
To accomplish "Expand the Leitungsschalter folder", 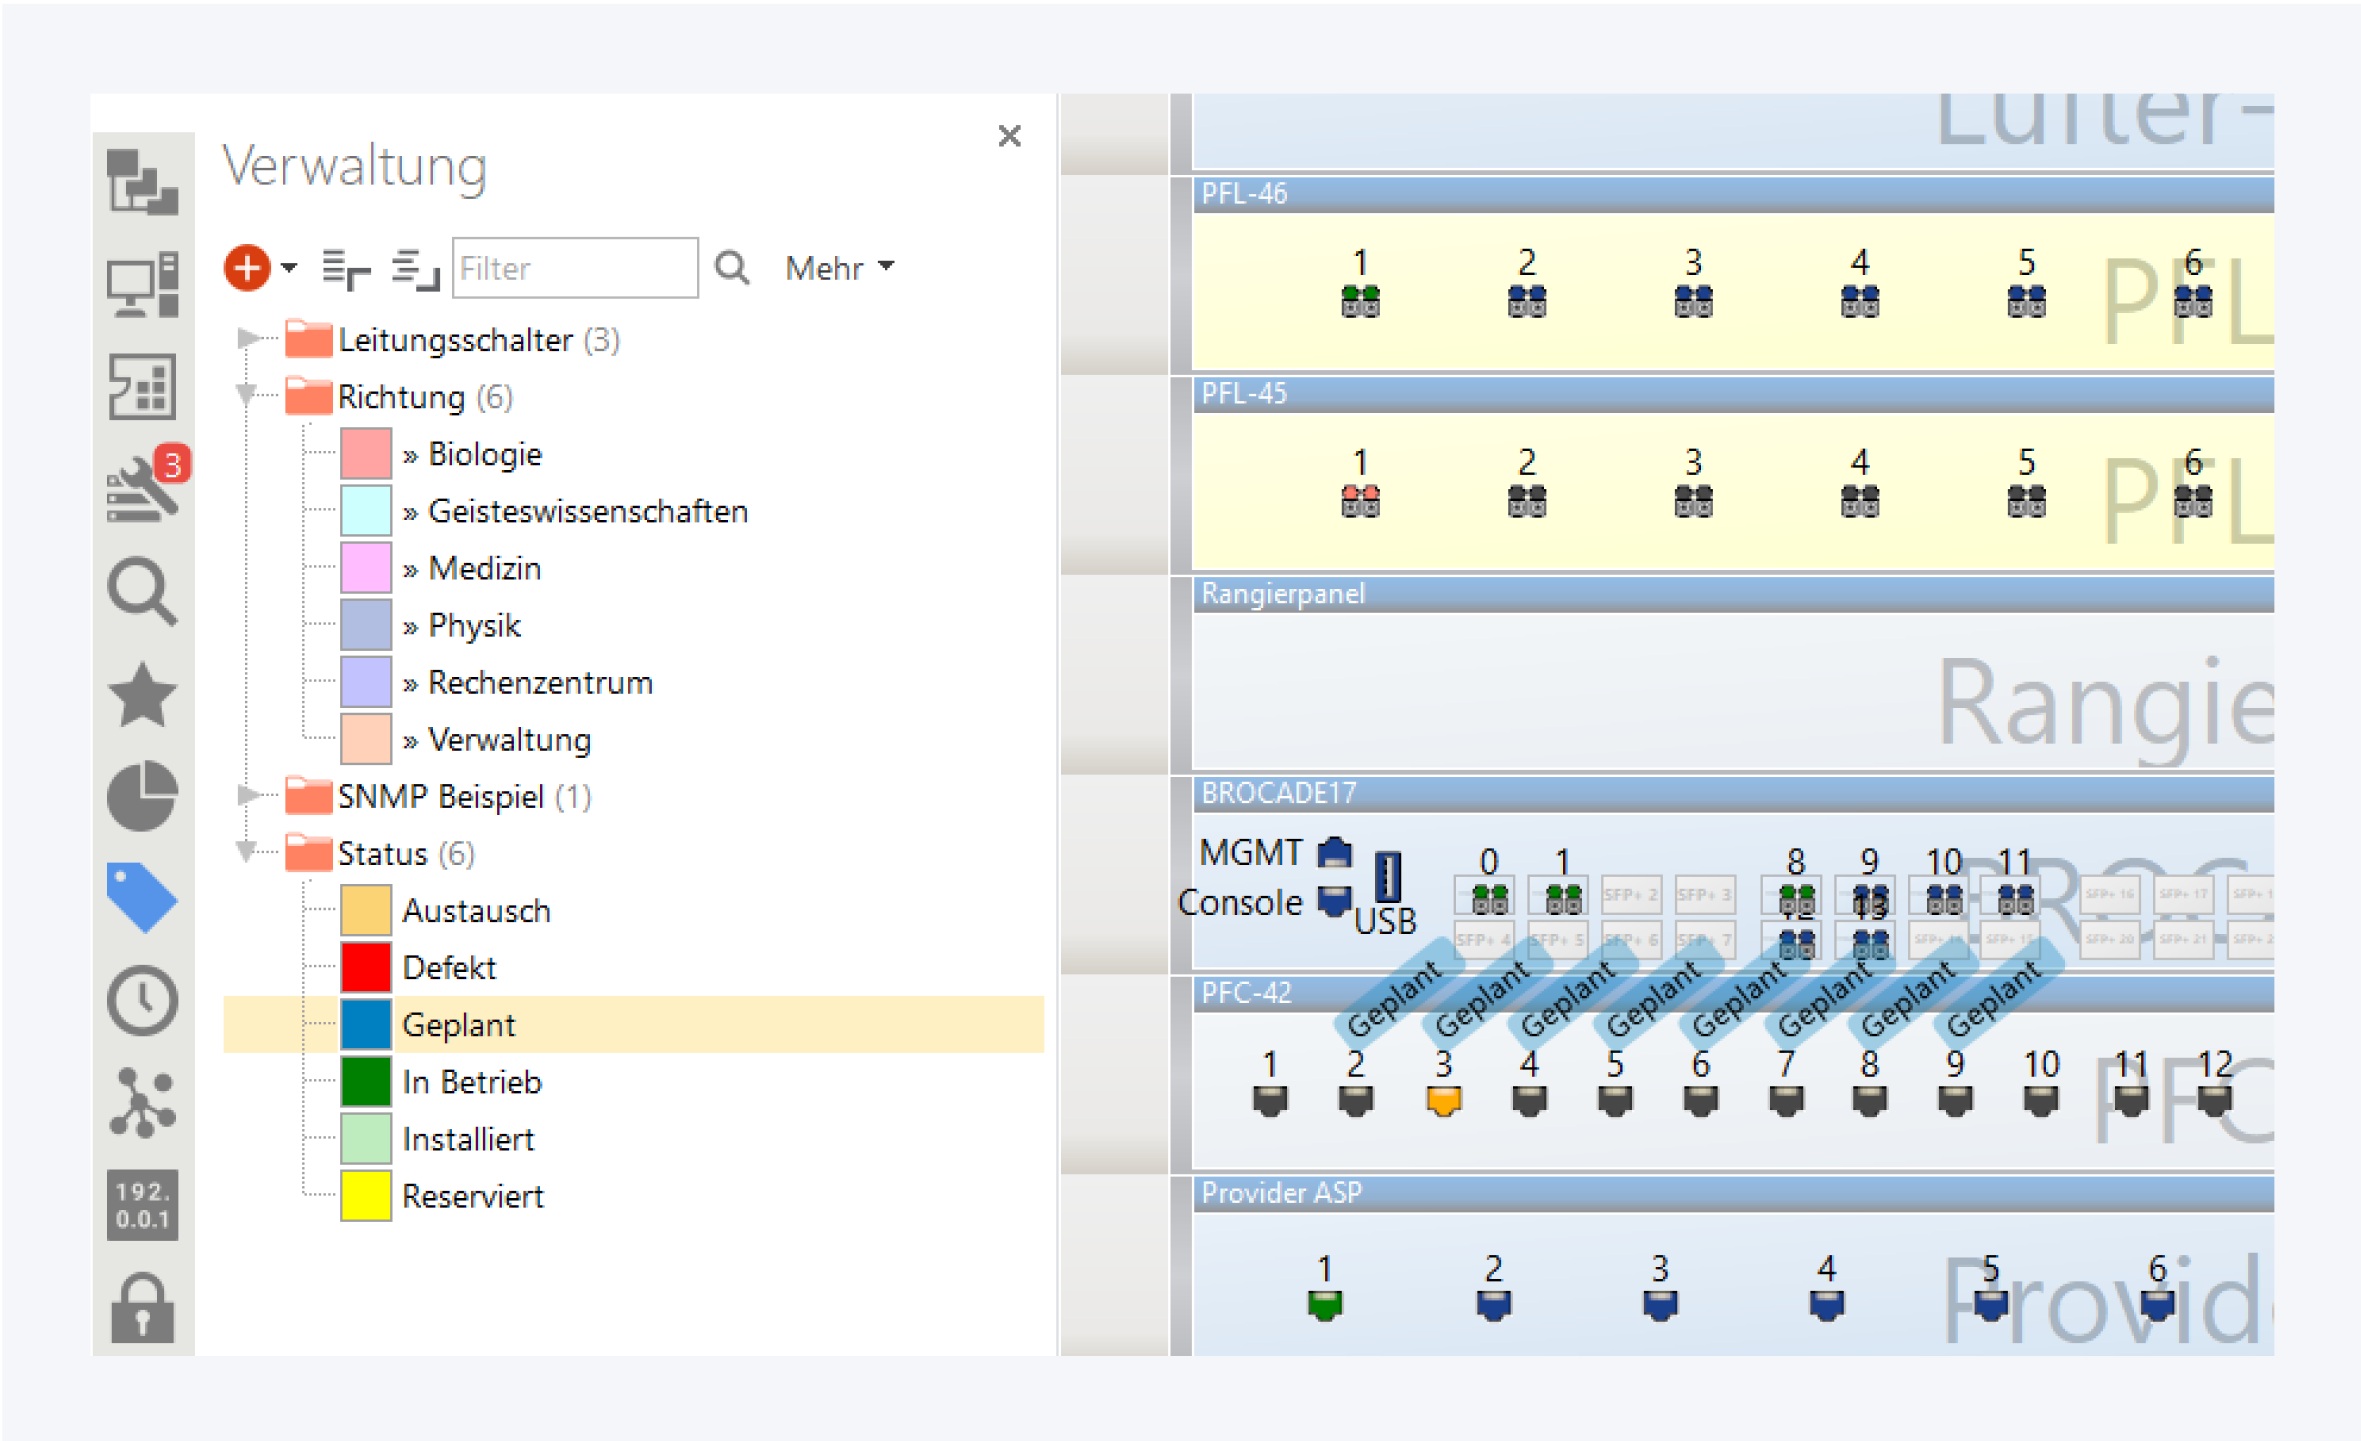I will [x=247, y=339].
